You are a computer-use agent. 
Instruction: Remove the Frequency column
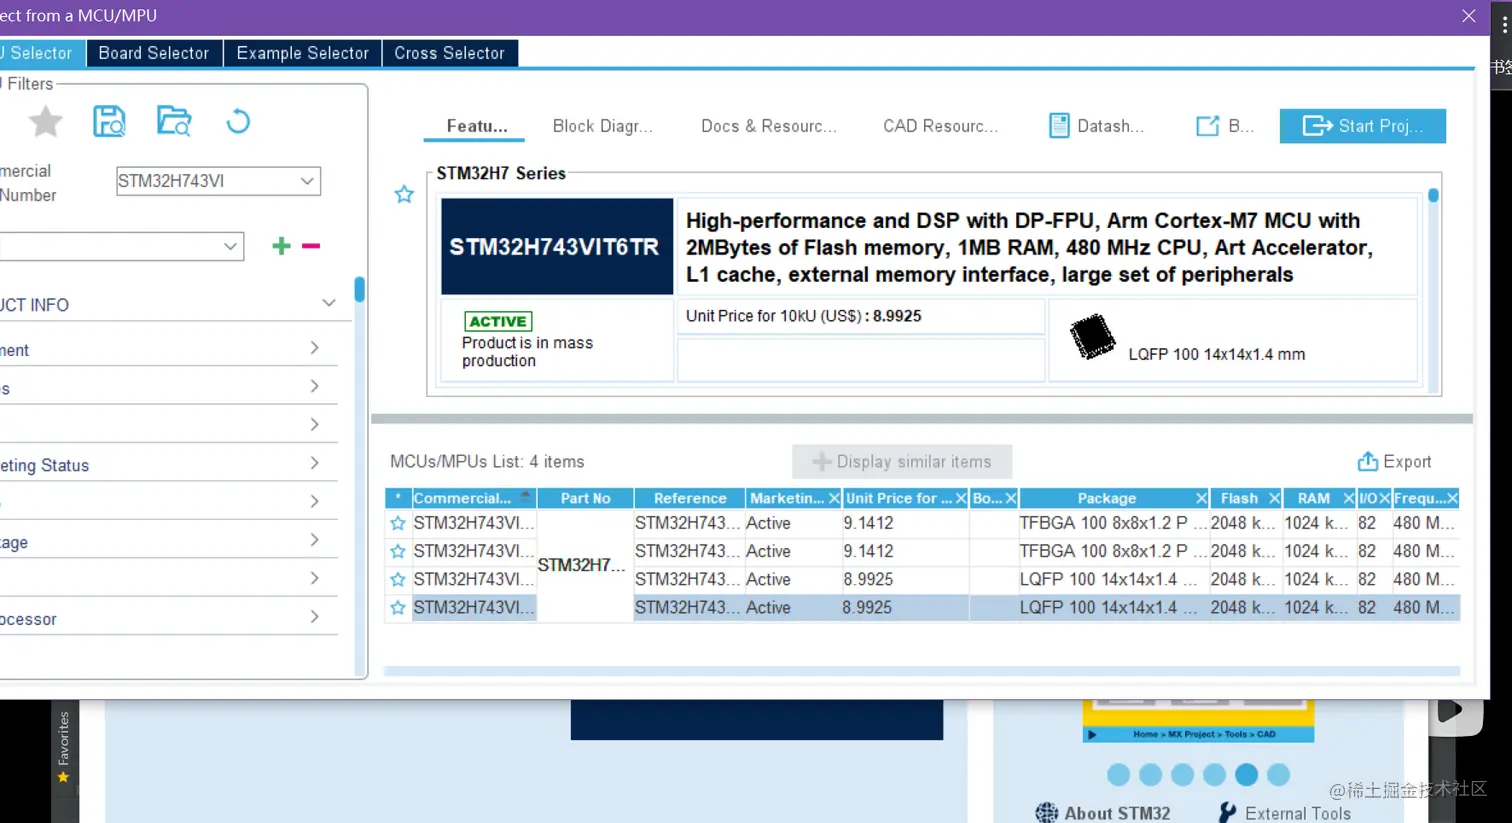click(x=1452, y=498)
